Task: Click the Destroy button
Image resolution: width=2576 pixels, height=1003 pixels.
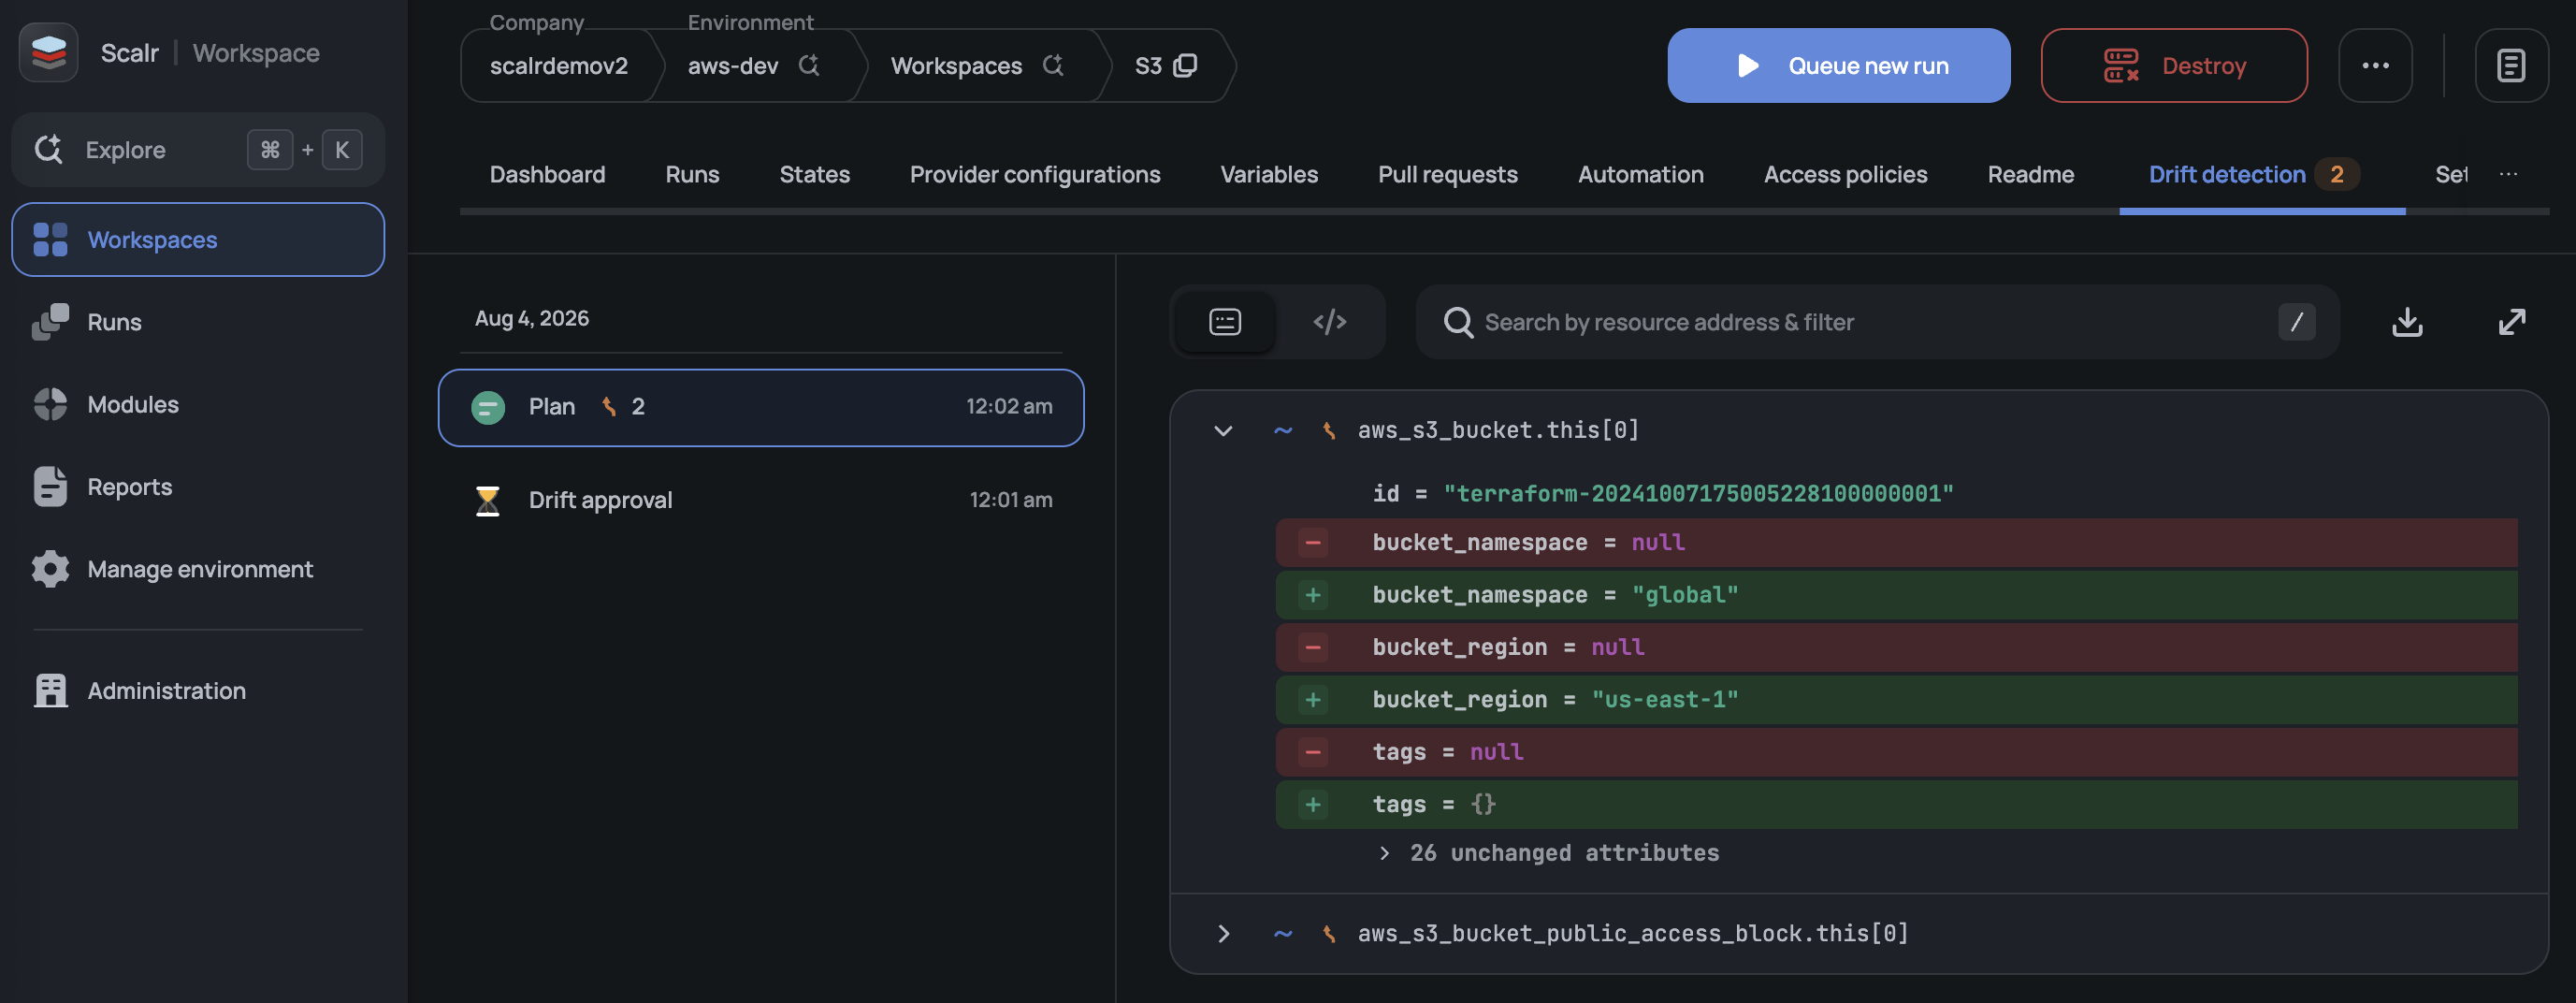Action: coord(2173,66)
